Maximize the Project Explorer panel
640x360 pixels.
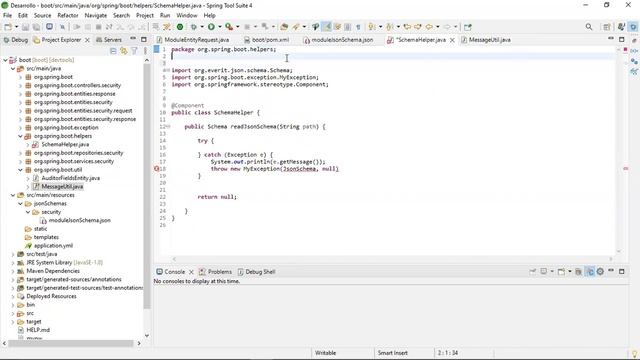(x=144, y=40)
